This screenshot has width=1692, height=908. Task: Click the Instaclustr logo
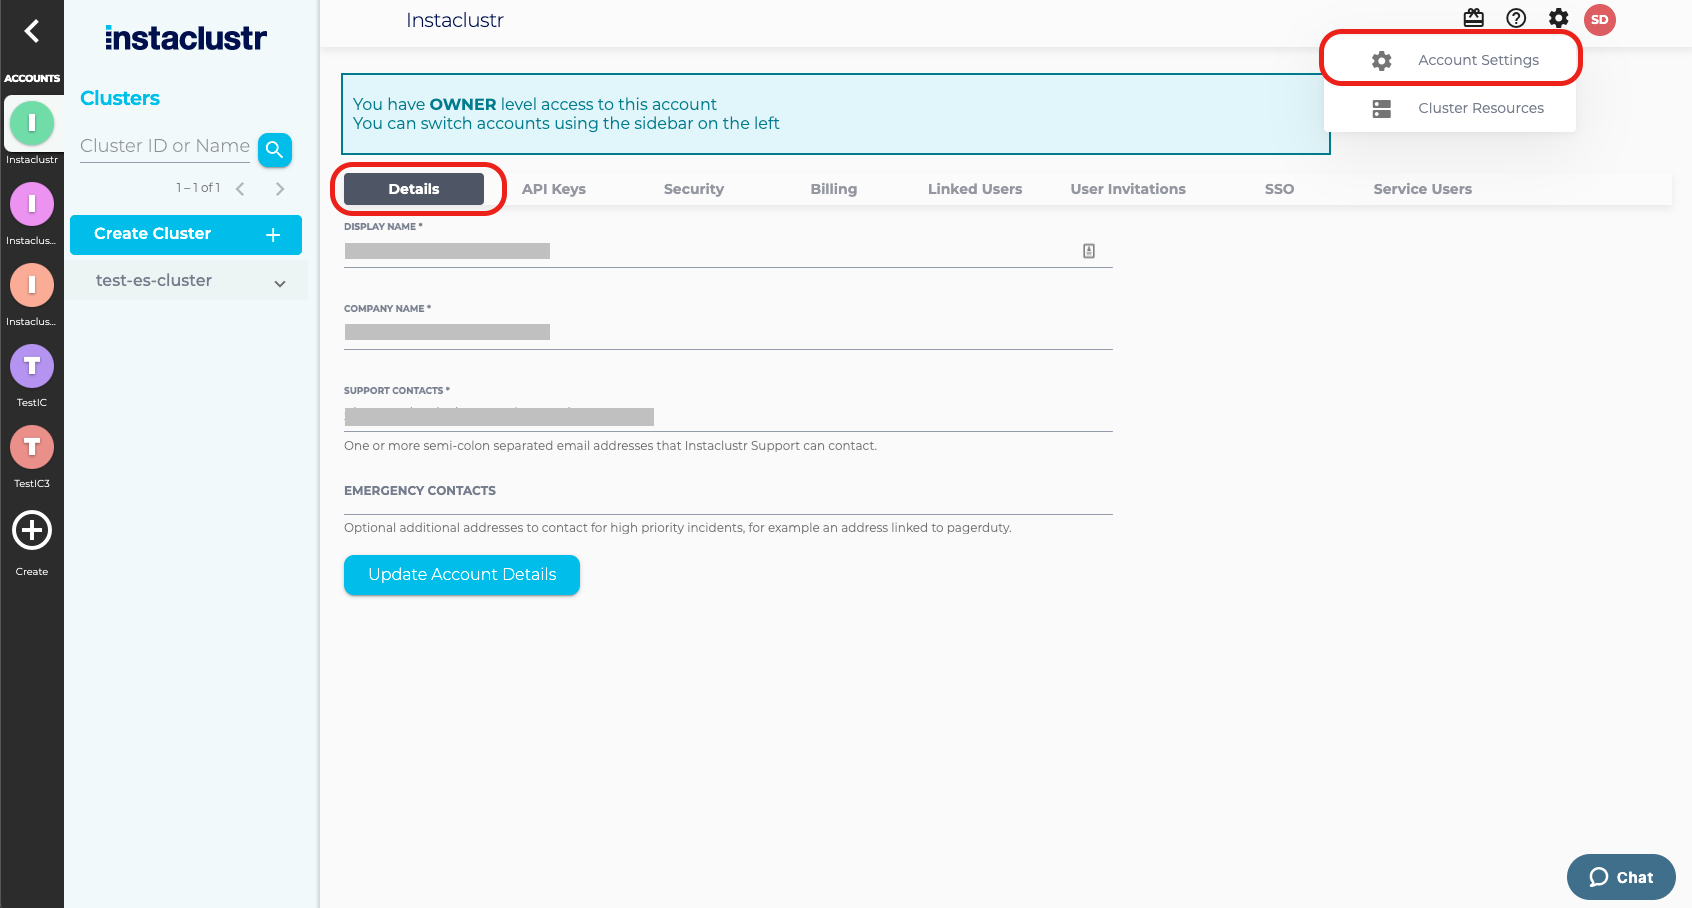pos(185,38)
